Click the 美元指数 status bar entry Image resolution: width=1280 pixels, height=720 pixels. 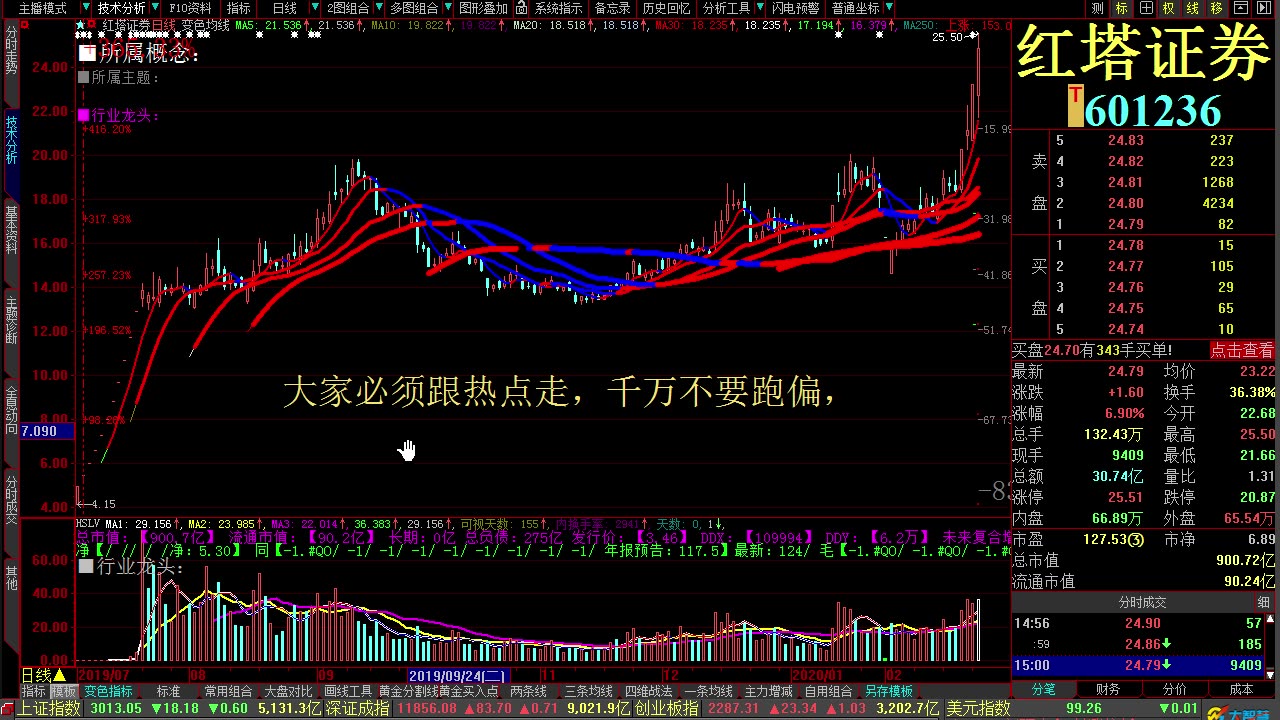click(x=978, y=709)
